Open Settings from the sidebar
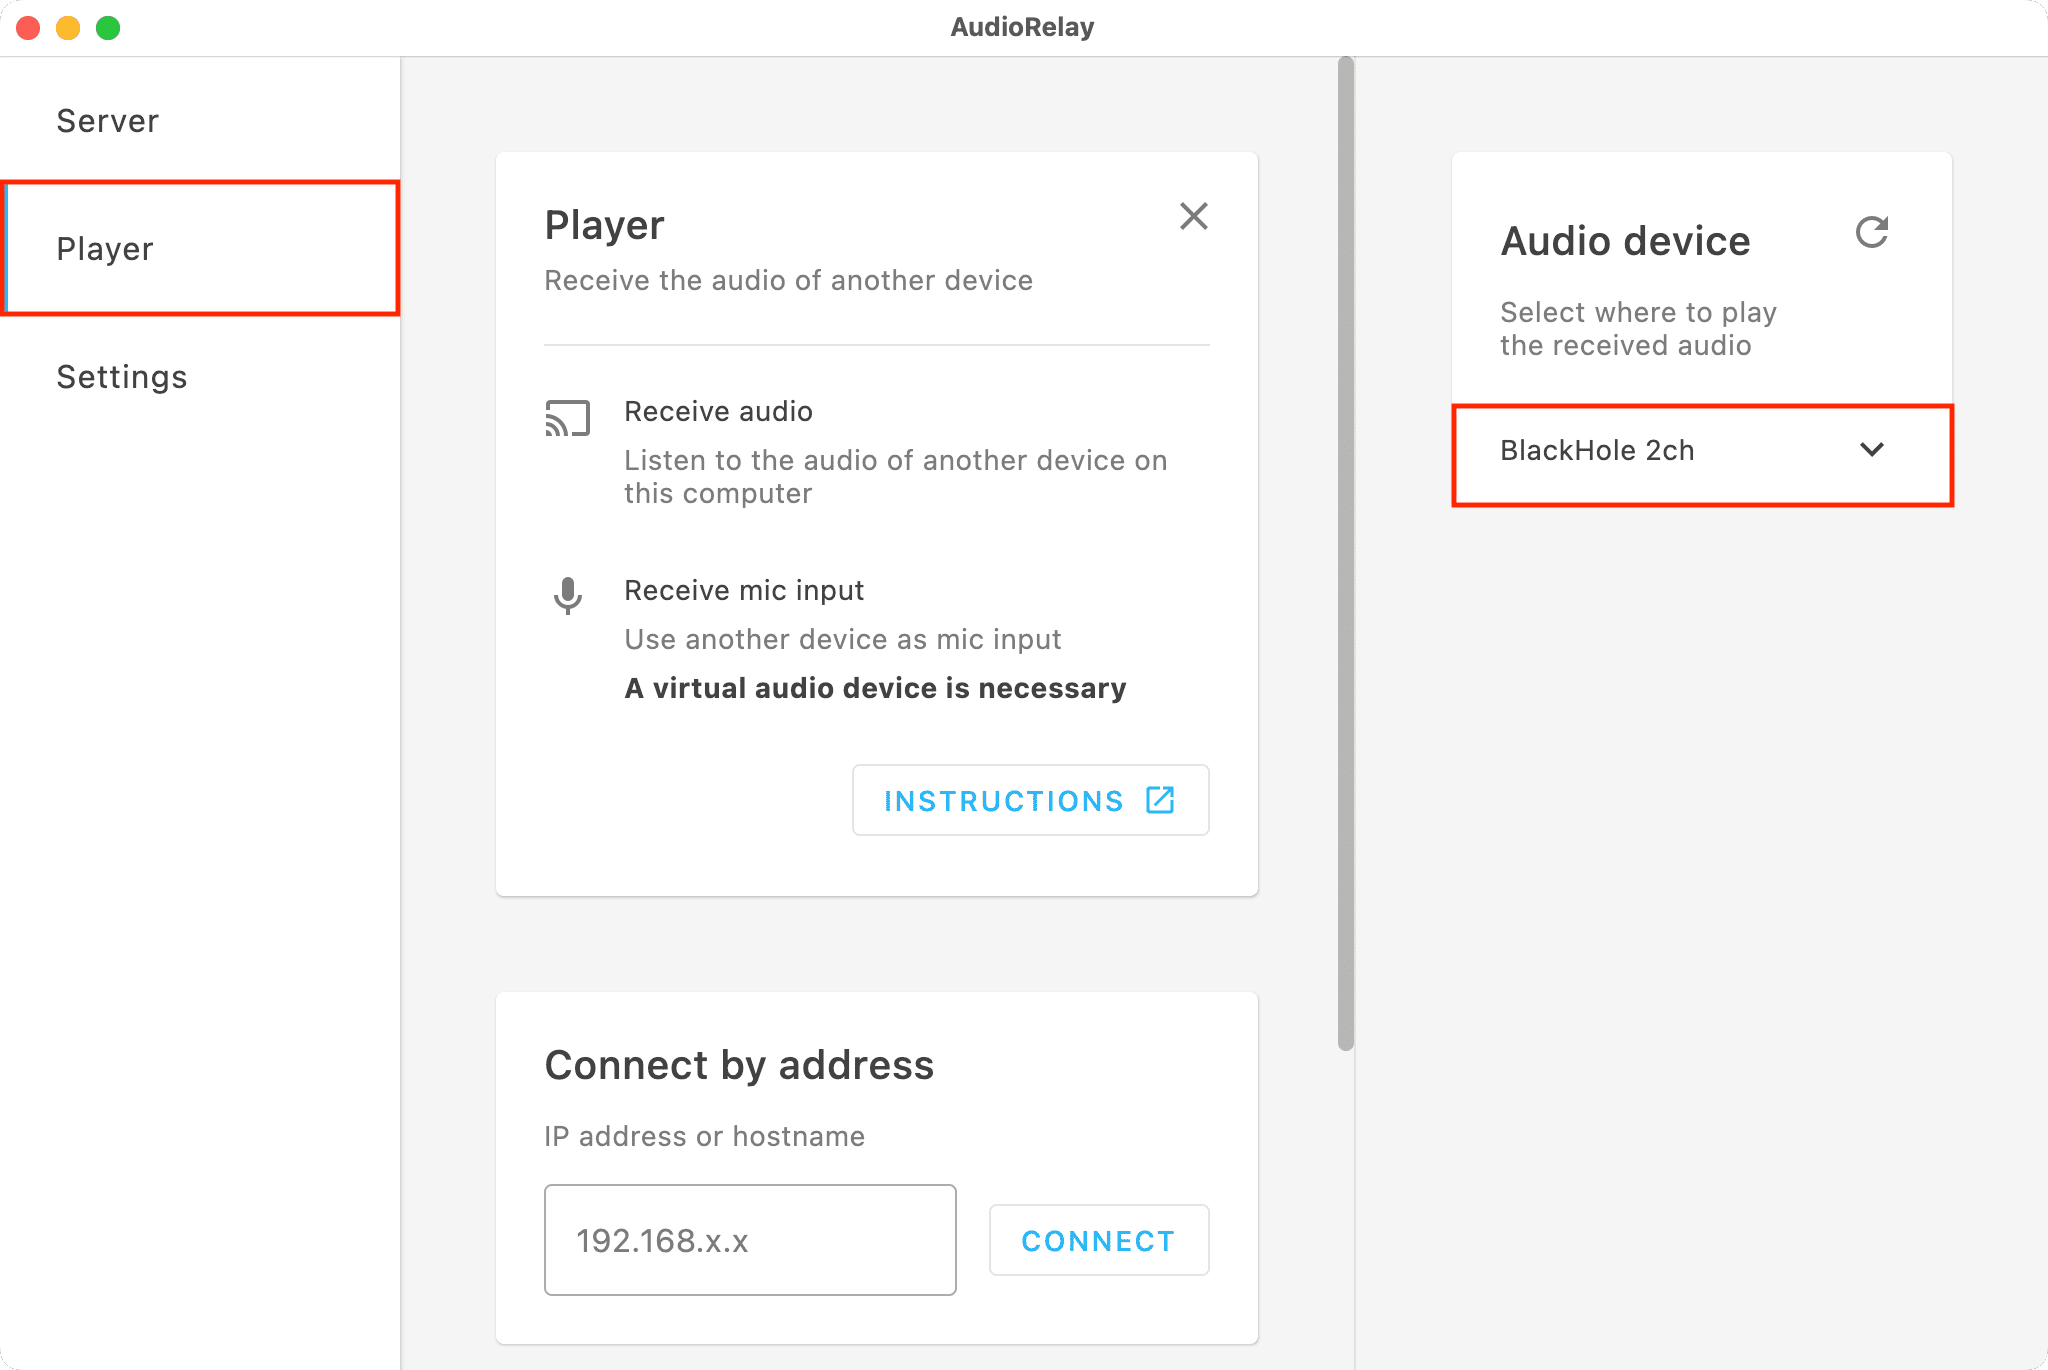This screenshot has height=1370, width=2048. [x=200, y=377]
